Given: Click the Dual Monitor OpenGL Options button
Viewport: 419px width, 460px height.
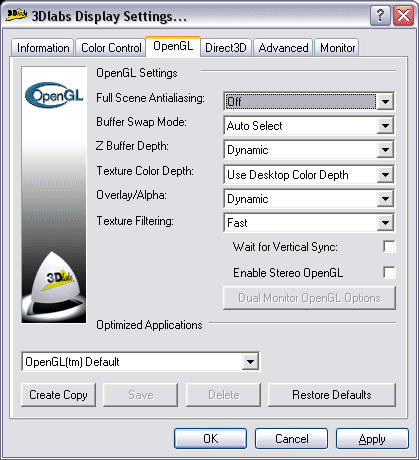Looking at the screenshot, I should (309, 298).
